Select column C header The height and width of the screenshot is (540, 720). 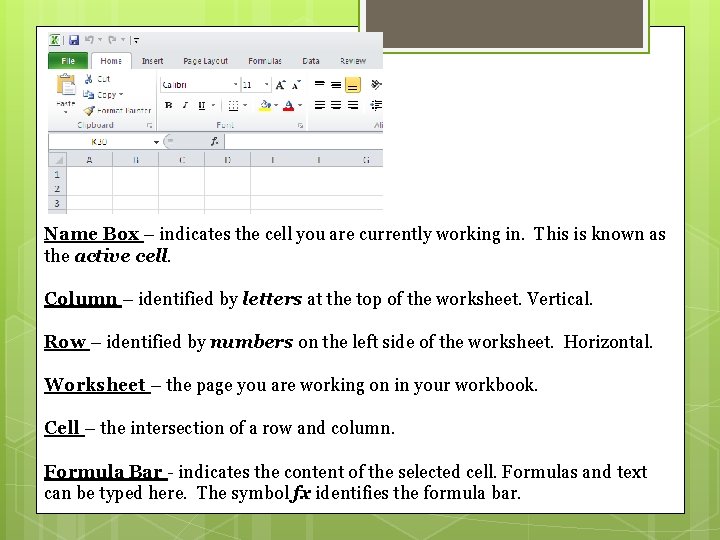pyautogui.click(x=181, y=160)
